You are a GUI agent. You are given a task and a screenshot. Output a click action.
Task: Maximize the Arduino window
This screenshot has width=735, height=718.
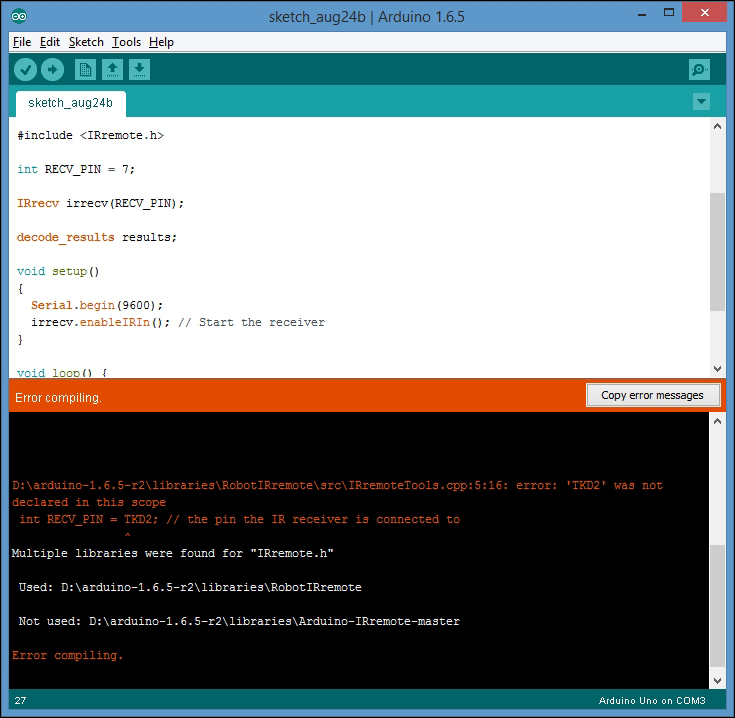click(x=669, y=13)
